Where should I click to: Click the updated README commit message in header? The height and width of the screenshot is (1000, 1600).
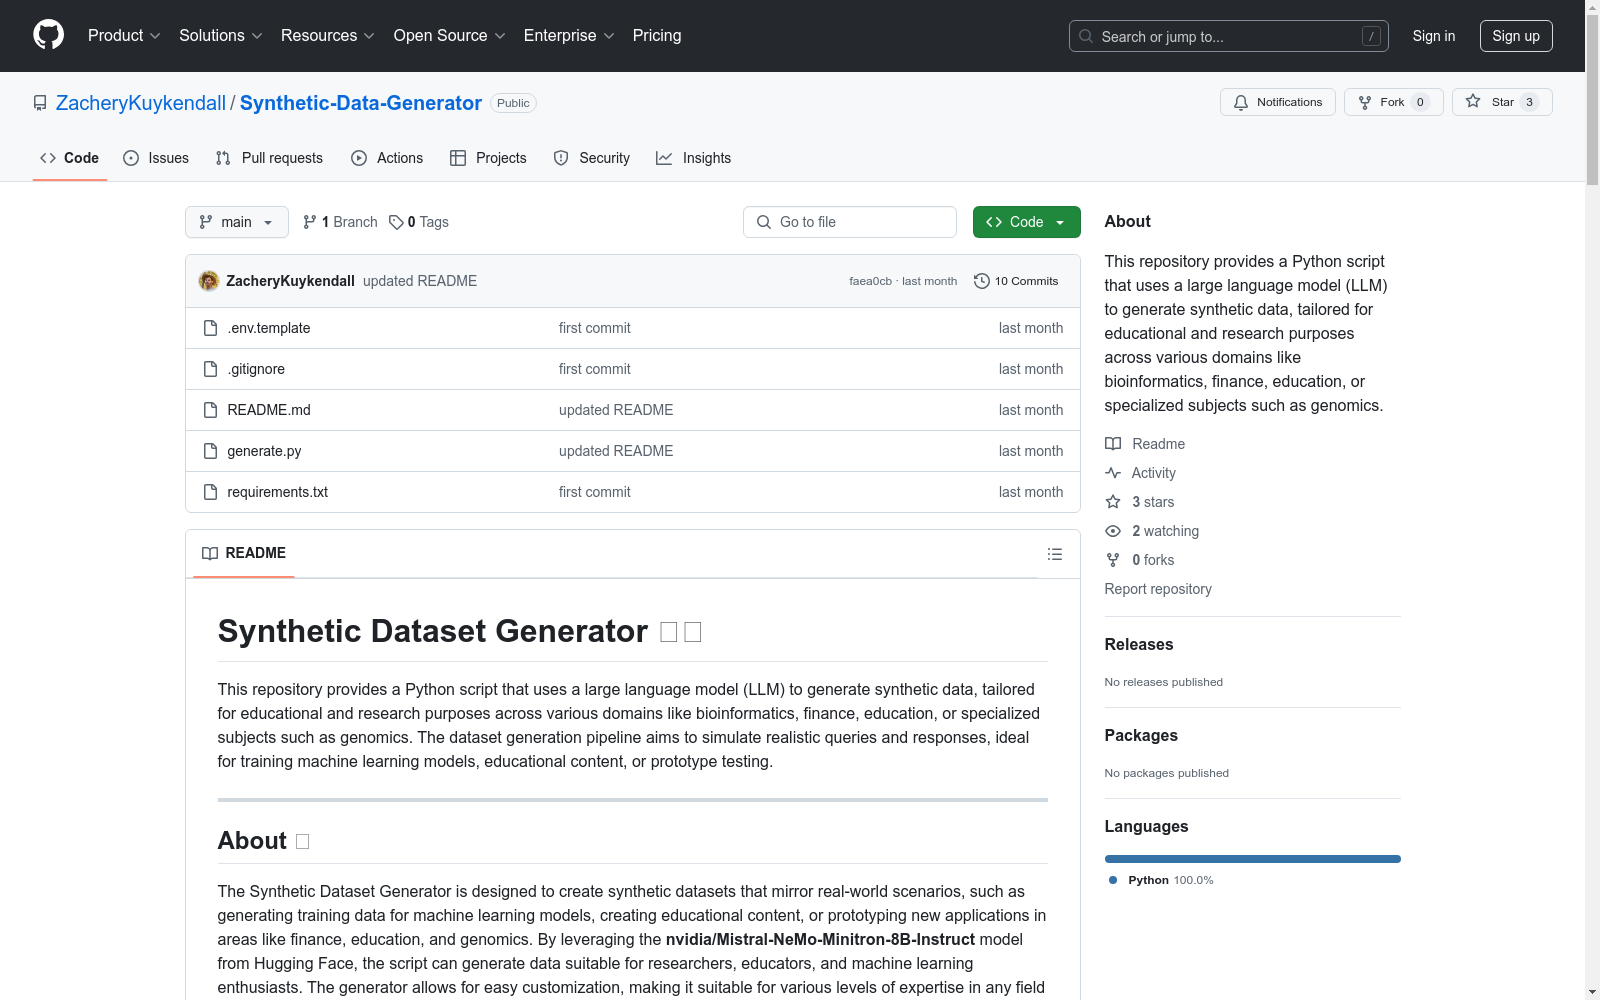420,281
